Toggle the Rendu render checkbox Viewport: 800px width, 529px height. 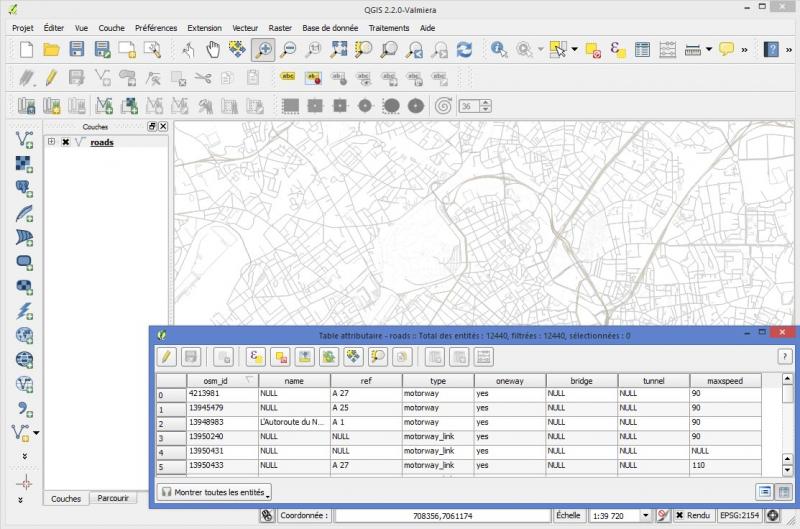680,515
